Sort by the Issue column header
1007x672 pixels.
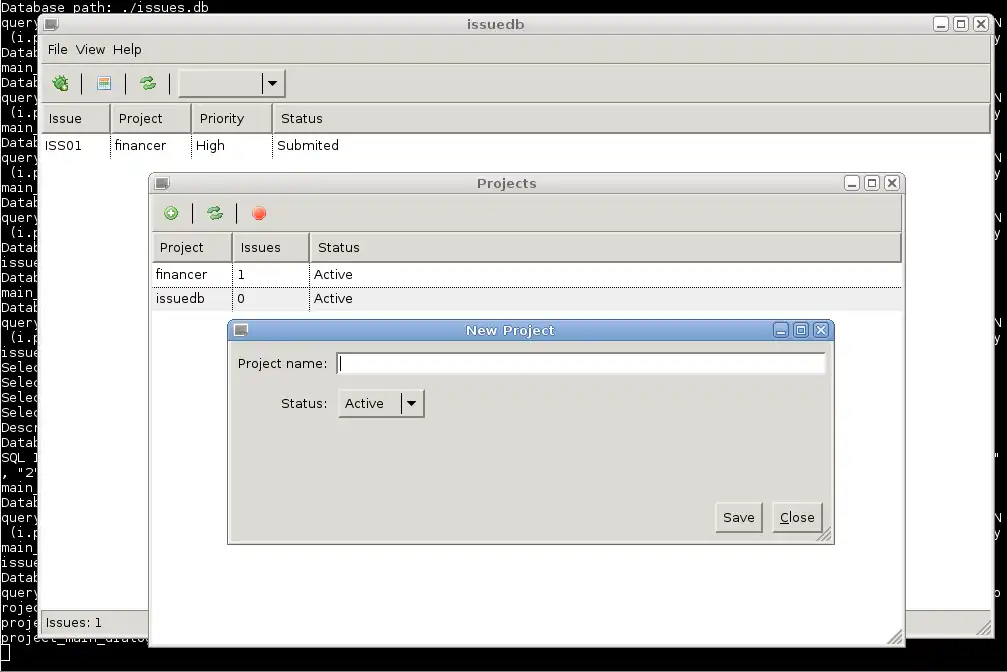tap(76, 118)
